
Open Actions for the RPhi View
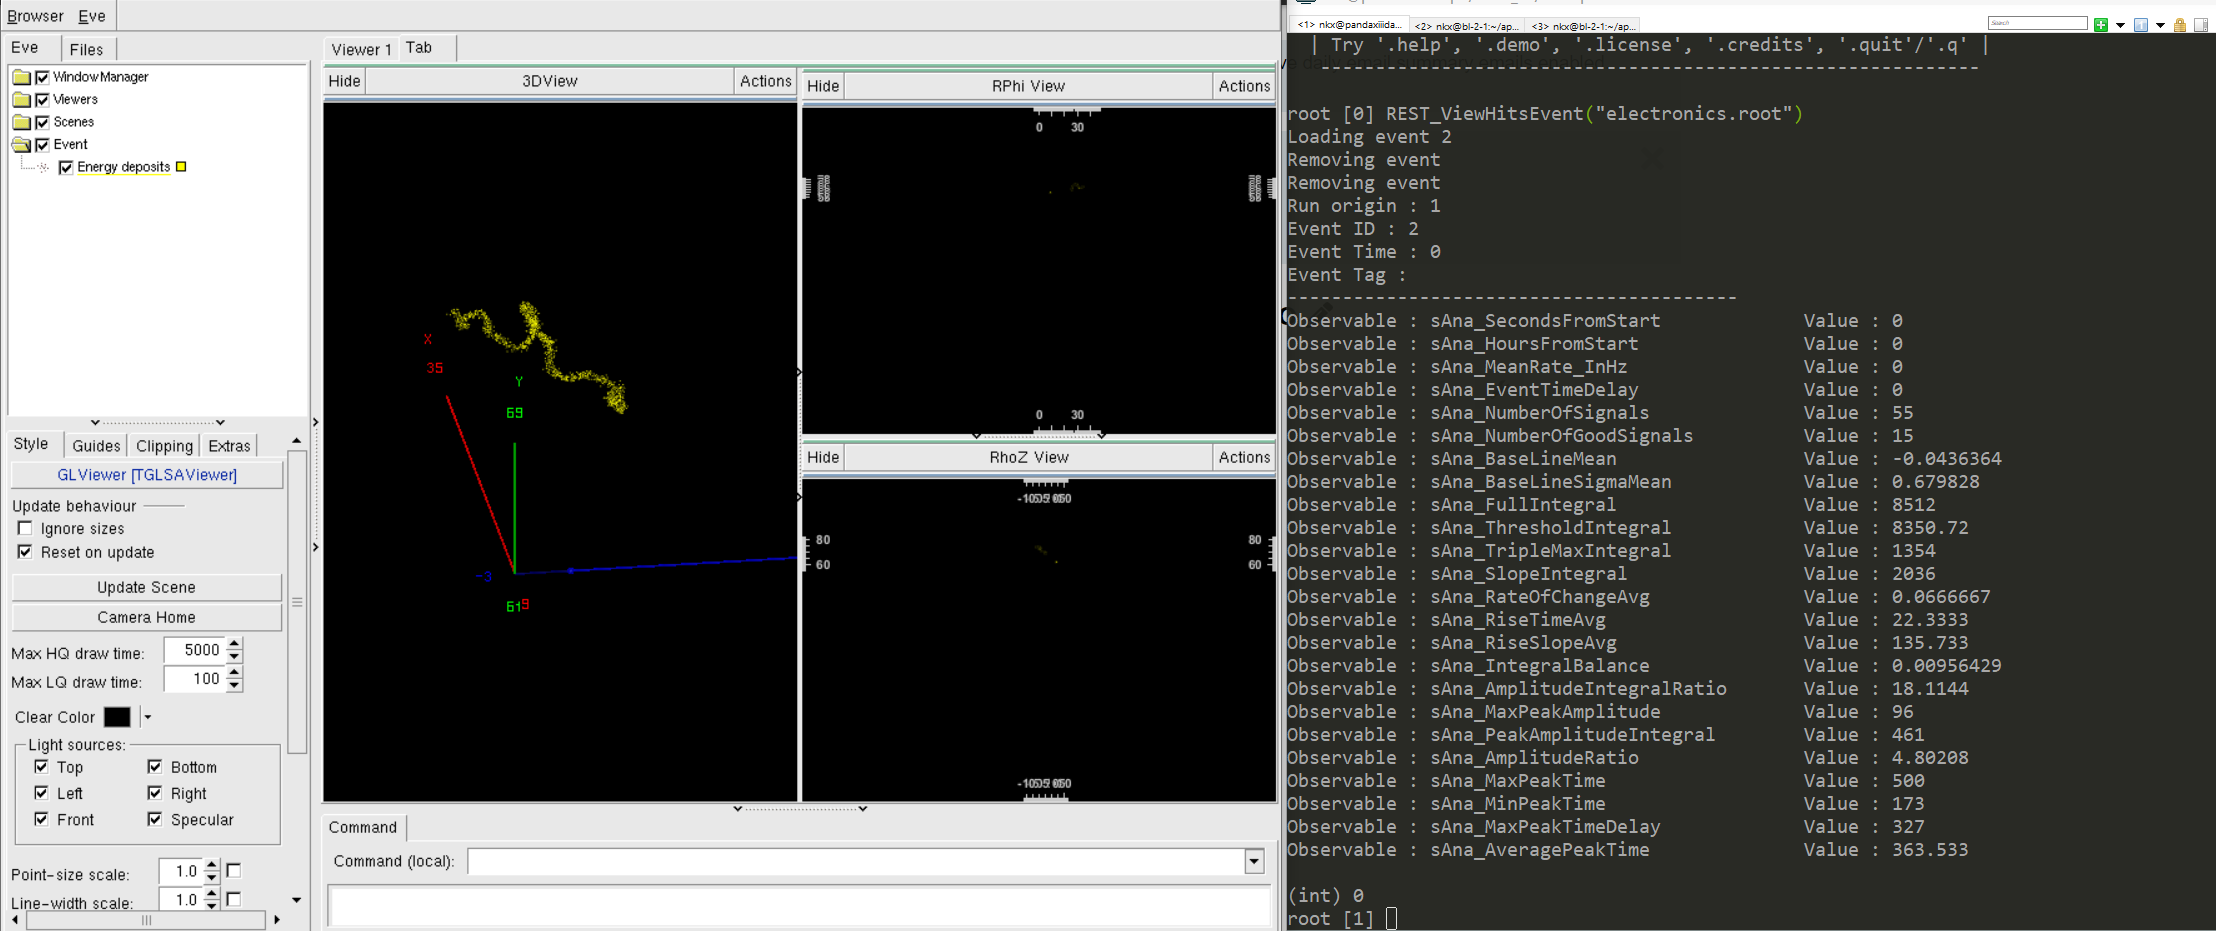click(1244, 86)
